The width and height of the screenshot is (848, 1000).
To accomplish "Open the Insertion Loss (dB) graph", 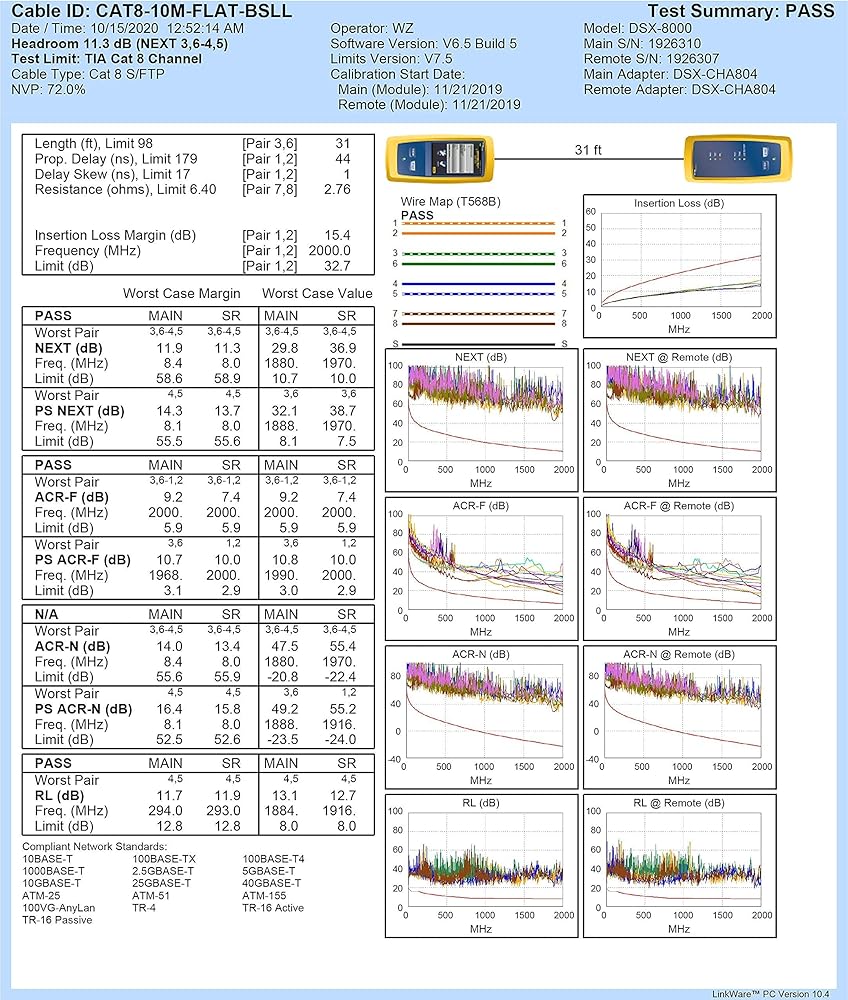I will pyautogui.click(x=680, y=265).
